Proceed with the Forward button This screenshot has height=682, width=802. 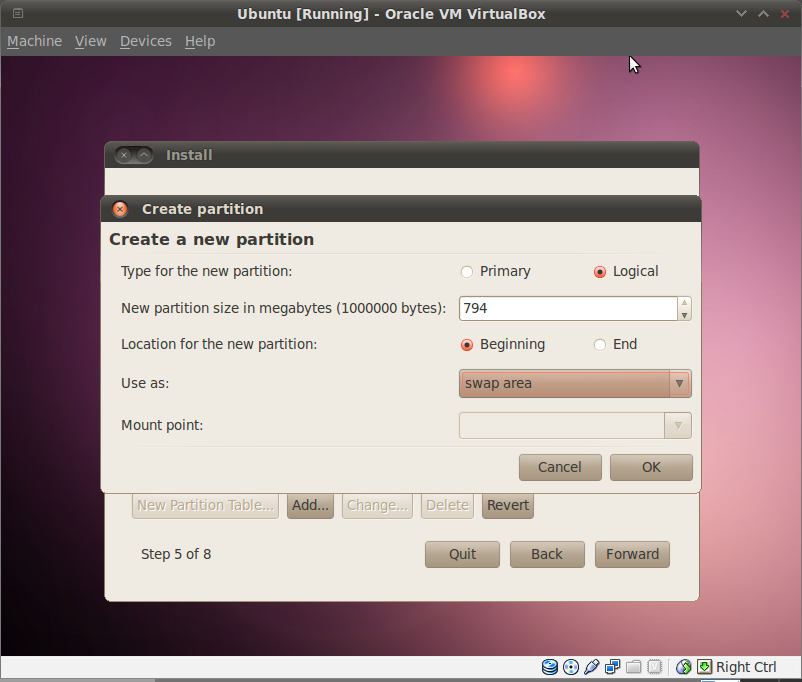(x=632, y=555)
